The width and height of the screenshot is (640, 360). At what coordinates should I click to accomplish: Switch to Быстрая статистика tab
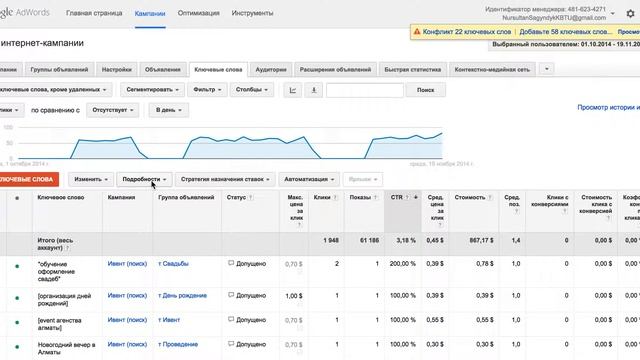click(x=413, y=69)
